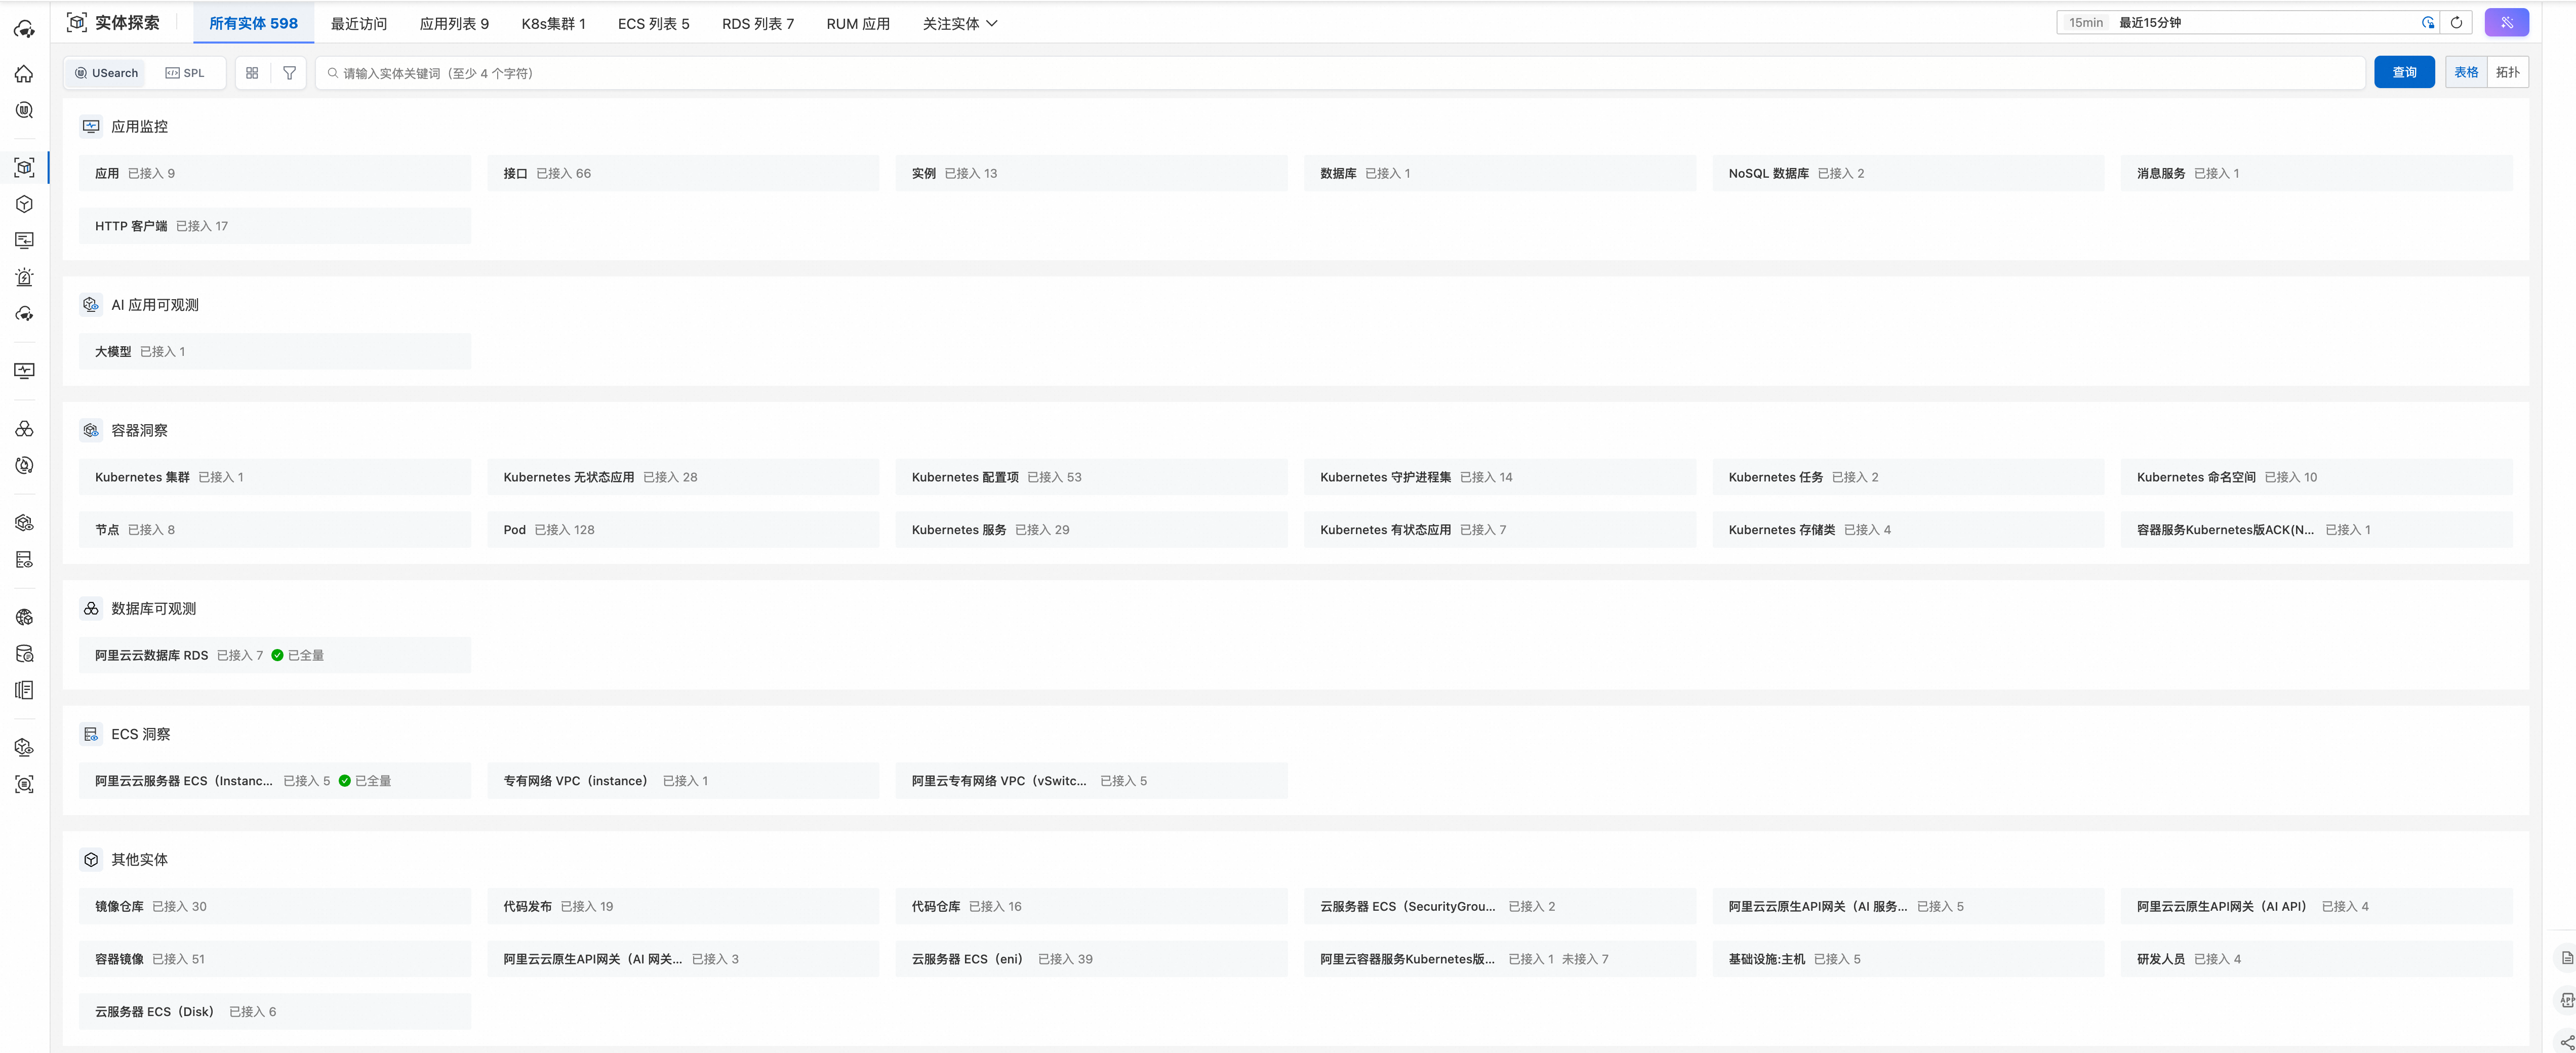The image size is (2576, 1053).
Task: Open the purple AI magic wand assistant
Action: tap(2506, 23)
